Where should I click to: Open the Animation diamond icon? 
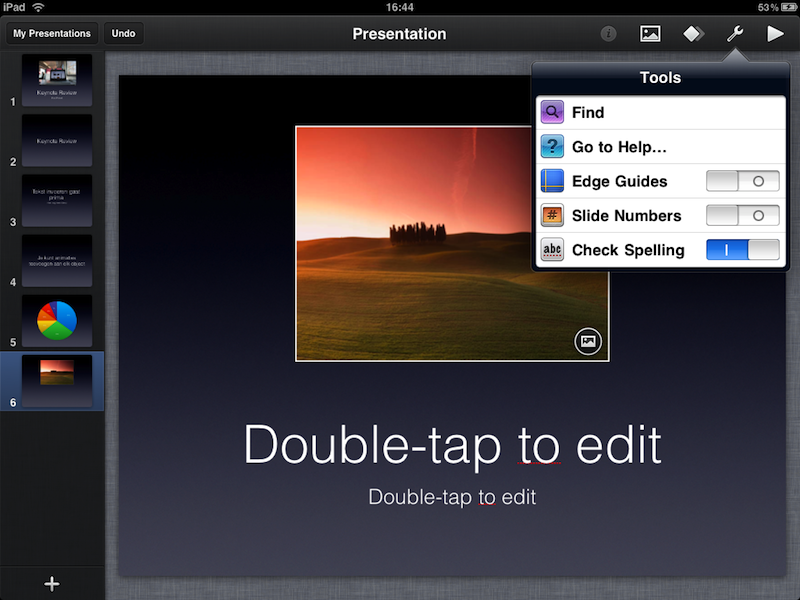[x=693, y=34]
